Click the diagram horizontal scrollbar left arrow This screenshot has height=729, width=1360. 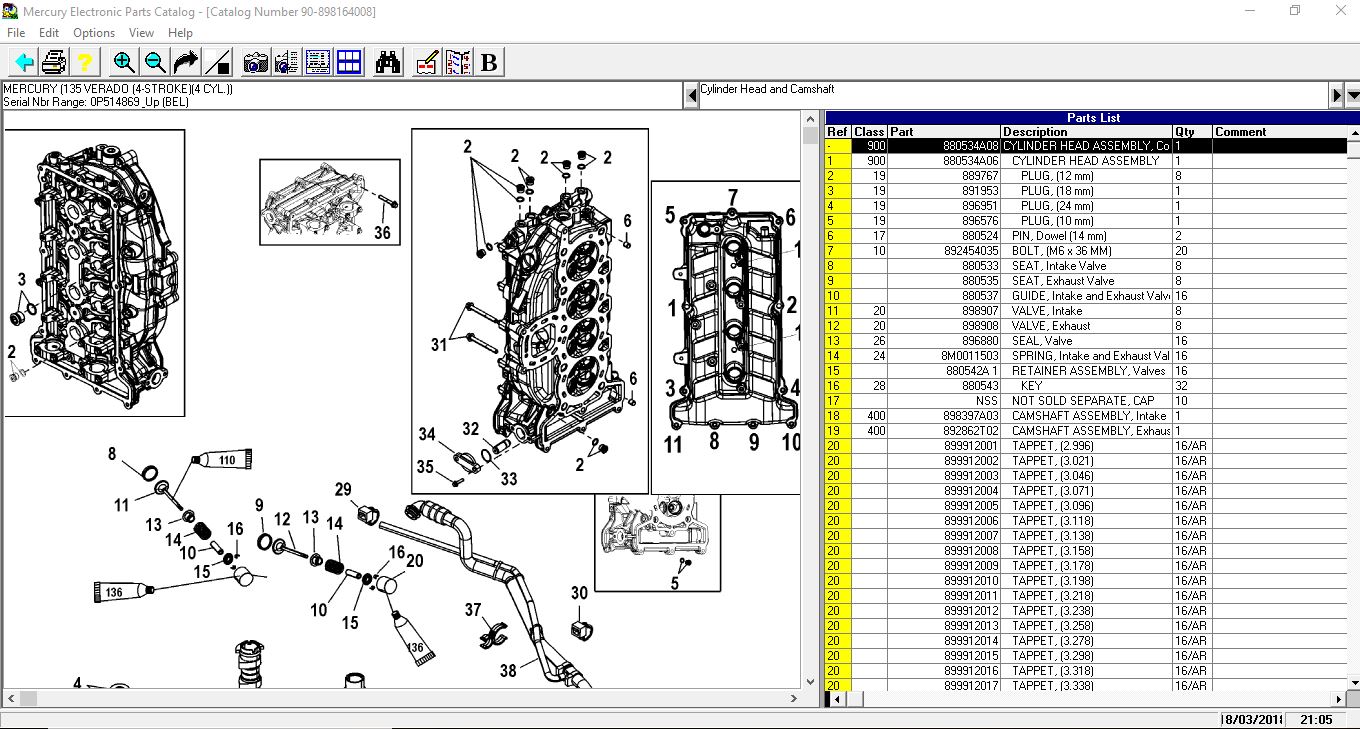[x=10, y=698]
